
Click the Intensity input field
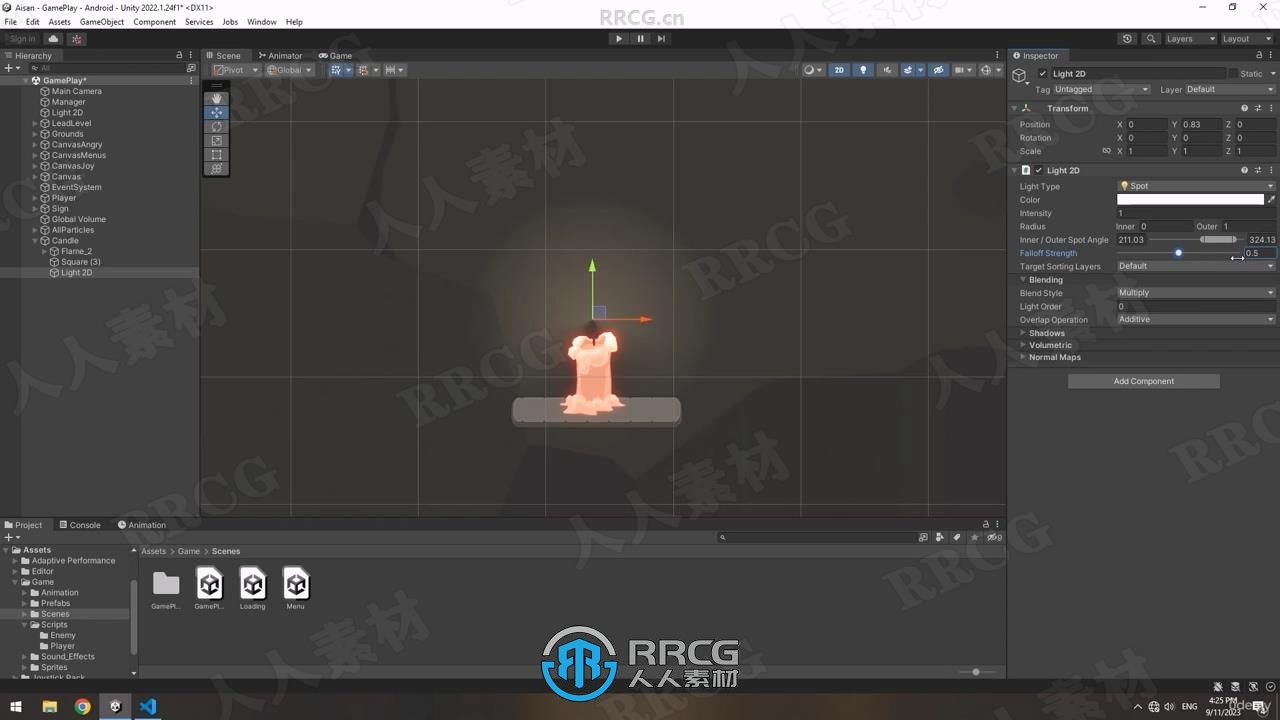click(x=1196, y=213)
